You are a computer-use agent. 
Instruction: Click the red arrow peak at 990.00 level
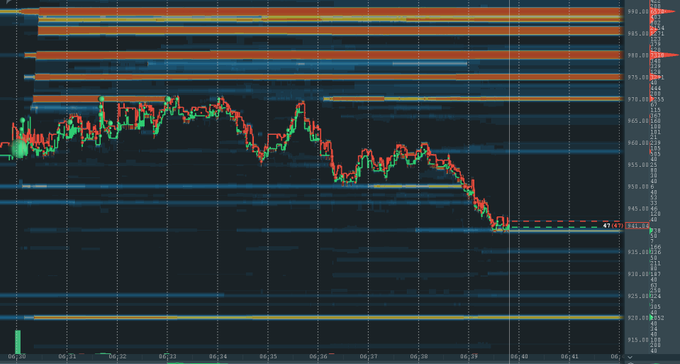pos(664,11)
